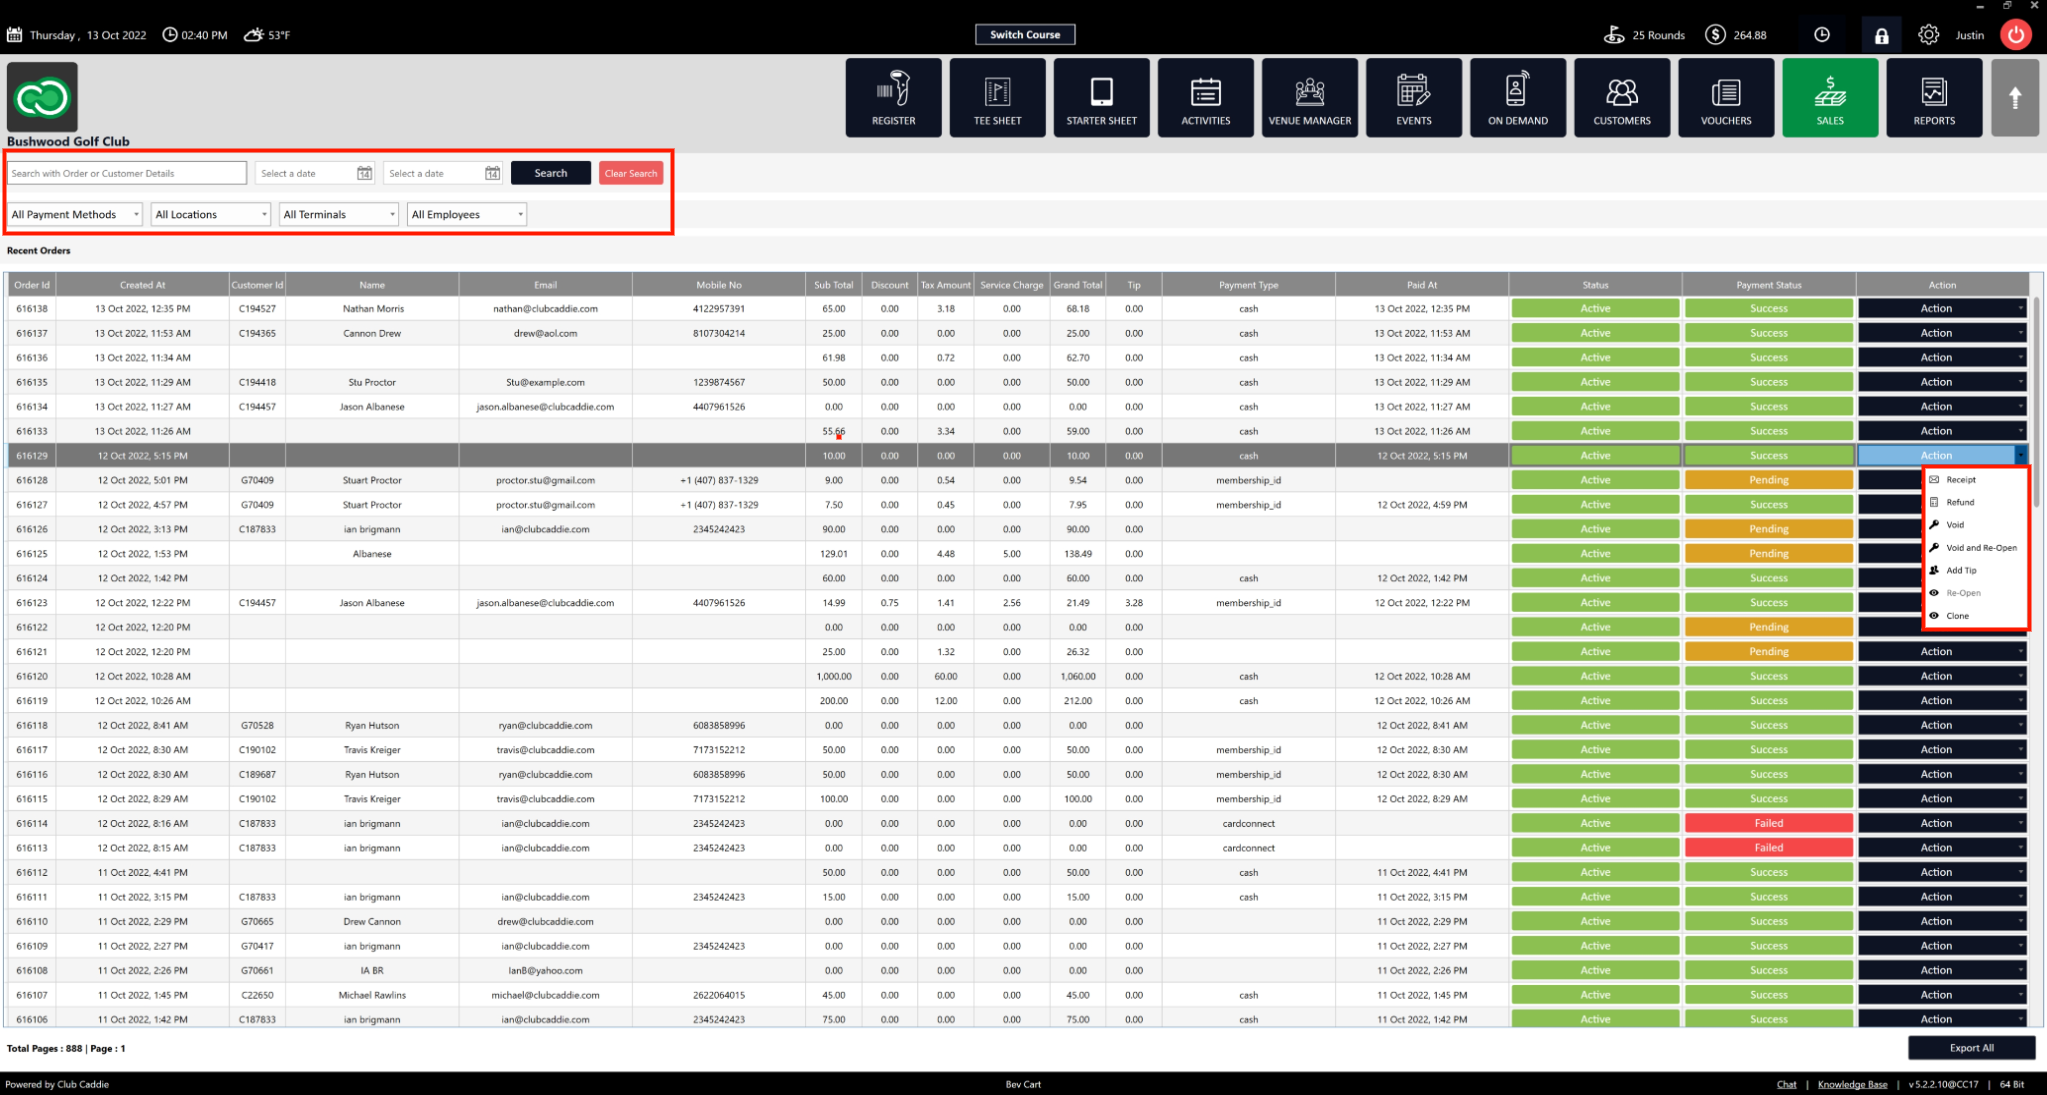Click the lock screen icon
The width and height of the screenshot is (2047, 1095).
pyautogui.click(x=1881, y=35)
